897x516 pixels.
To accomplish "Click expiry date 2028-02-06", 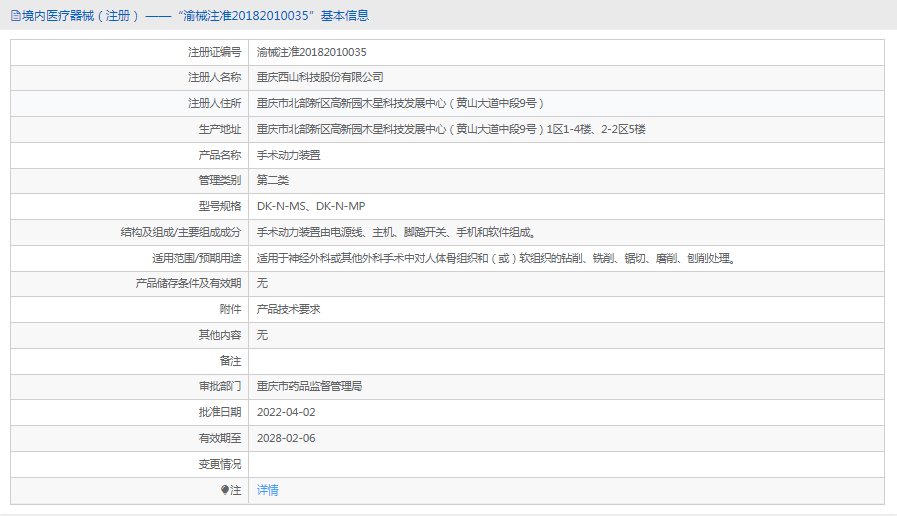I will tap(286, 438).
